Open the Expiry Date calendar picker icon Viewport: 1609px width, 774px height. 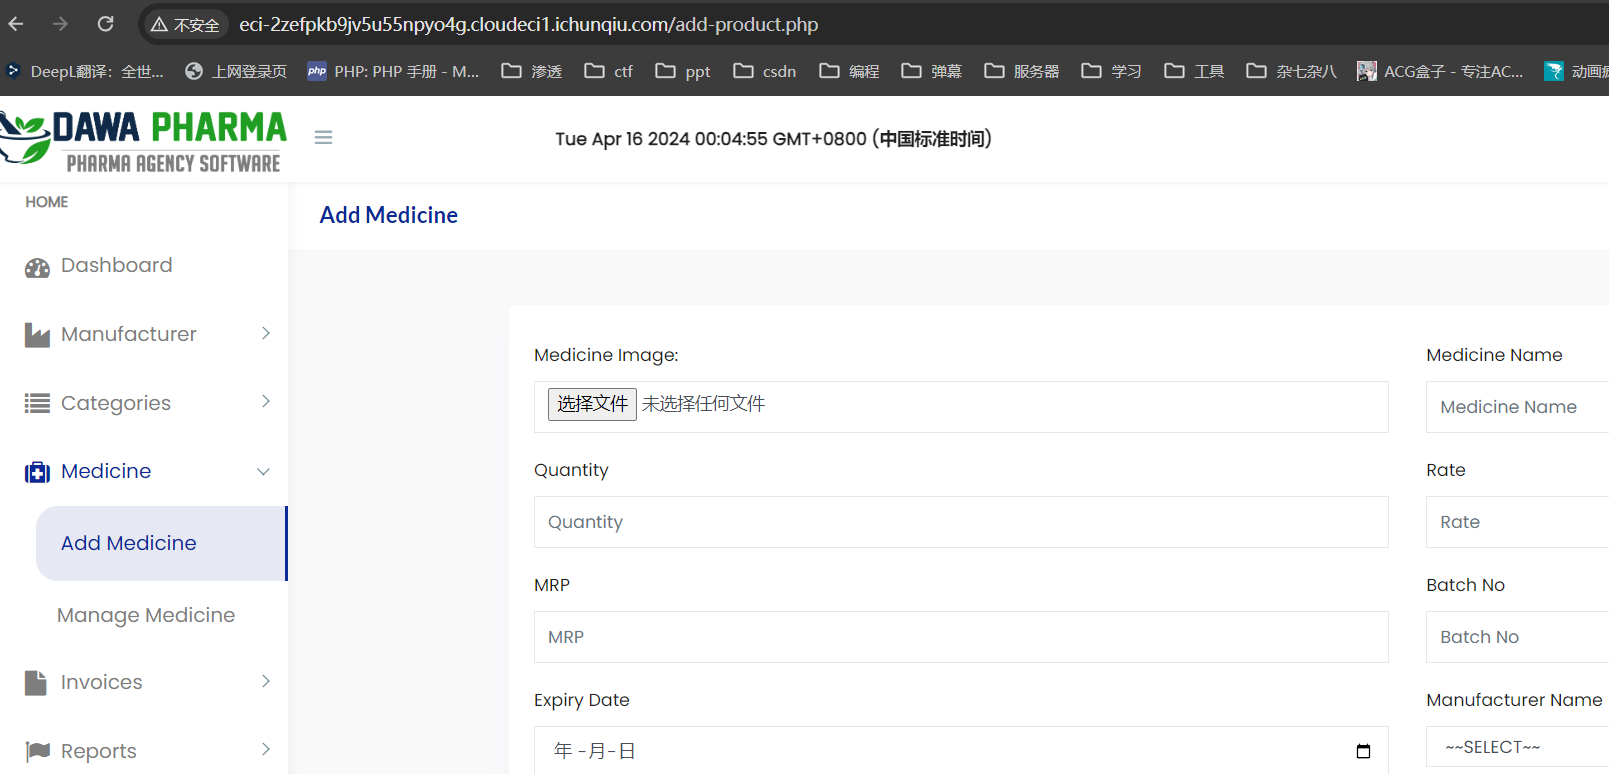click(x=1363, y=751)
